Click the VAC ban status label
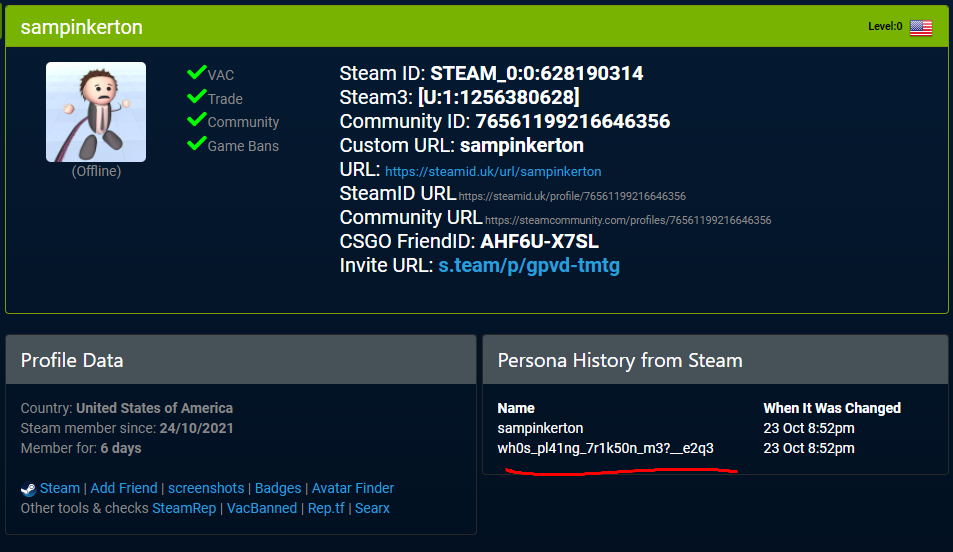Image resolution: width=953 pixels, height=552 pixels. [x=221, y=75]
